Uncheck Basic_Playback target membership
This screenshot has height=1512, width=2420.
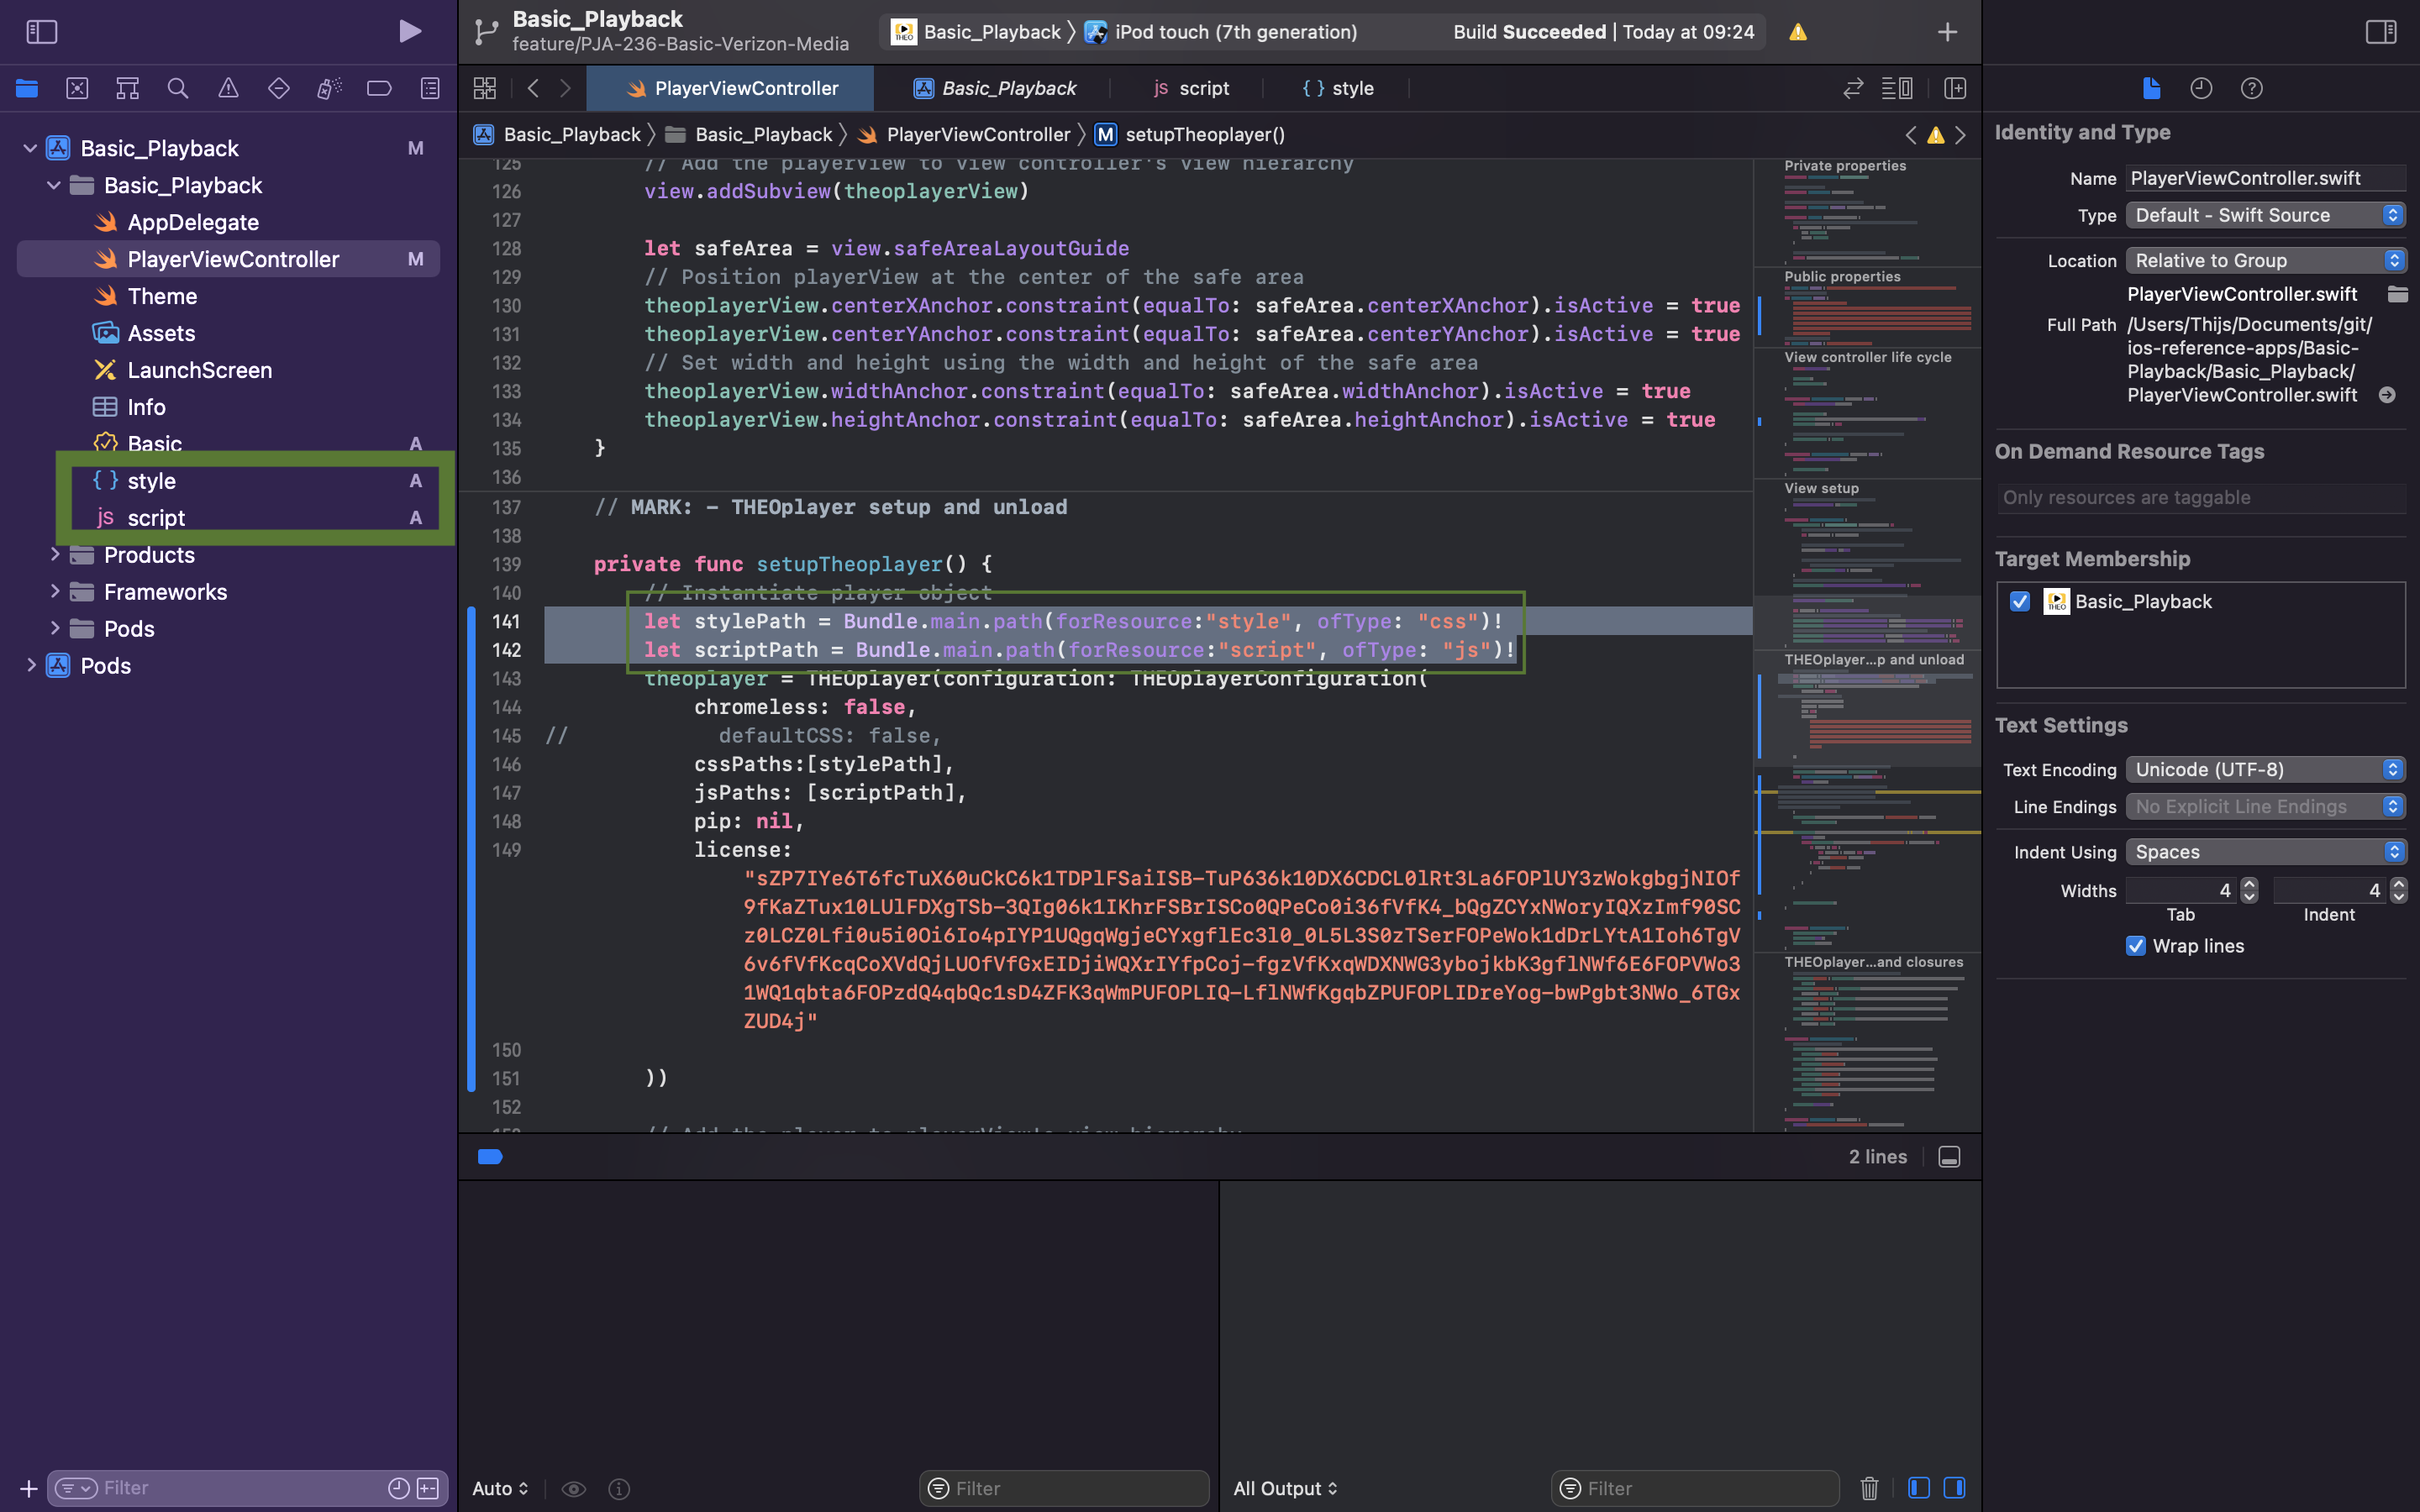[x=2020, y=601]
